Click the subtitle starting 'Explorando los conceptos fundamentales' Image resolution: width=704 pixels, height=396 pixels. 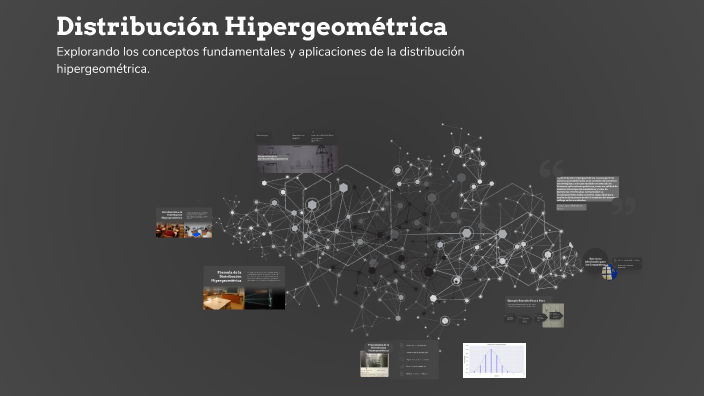(260, 60)
